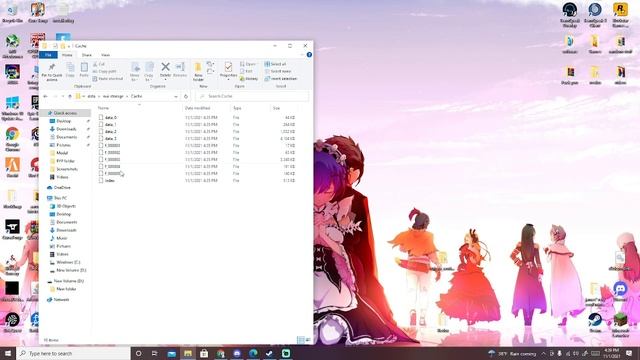
Task: Open the Easy access dropdown in ribbon
Action: (210, 71)
